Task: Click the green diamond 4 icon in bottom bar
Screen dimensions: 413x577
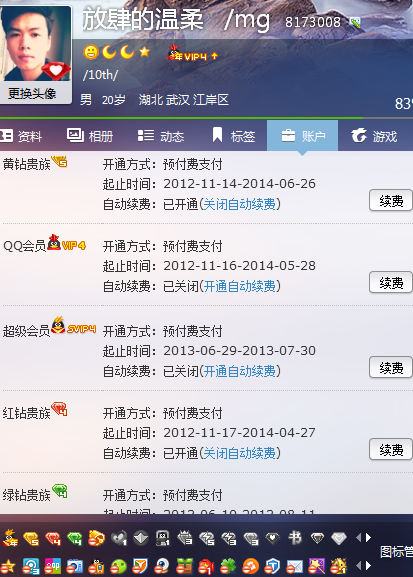Action: [x=74, y=539]
